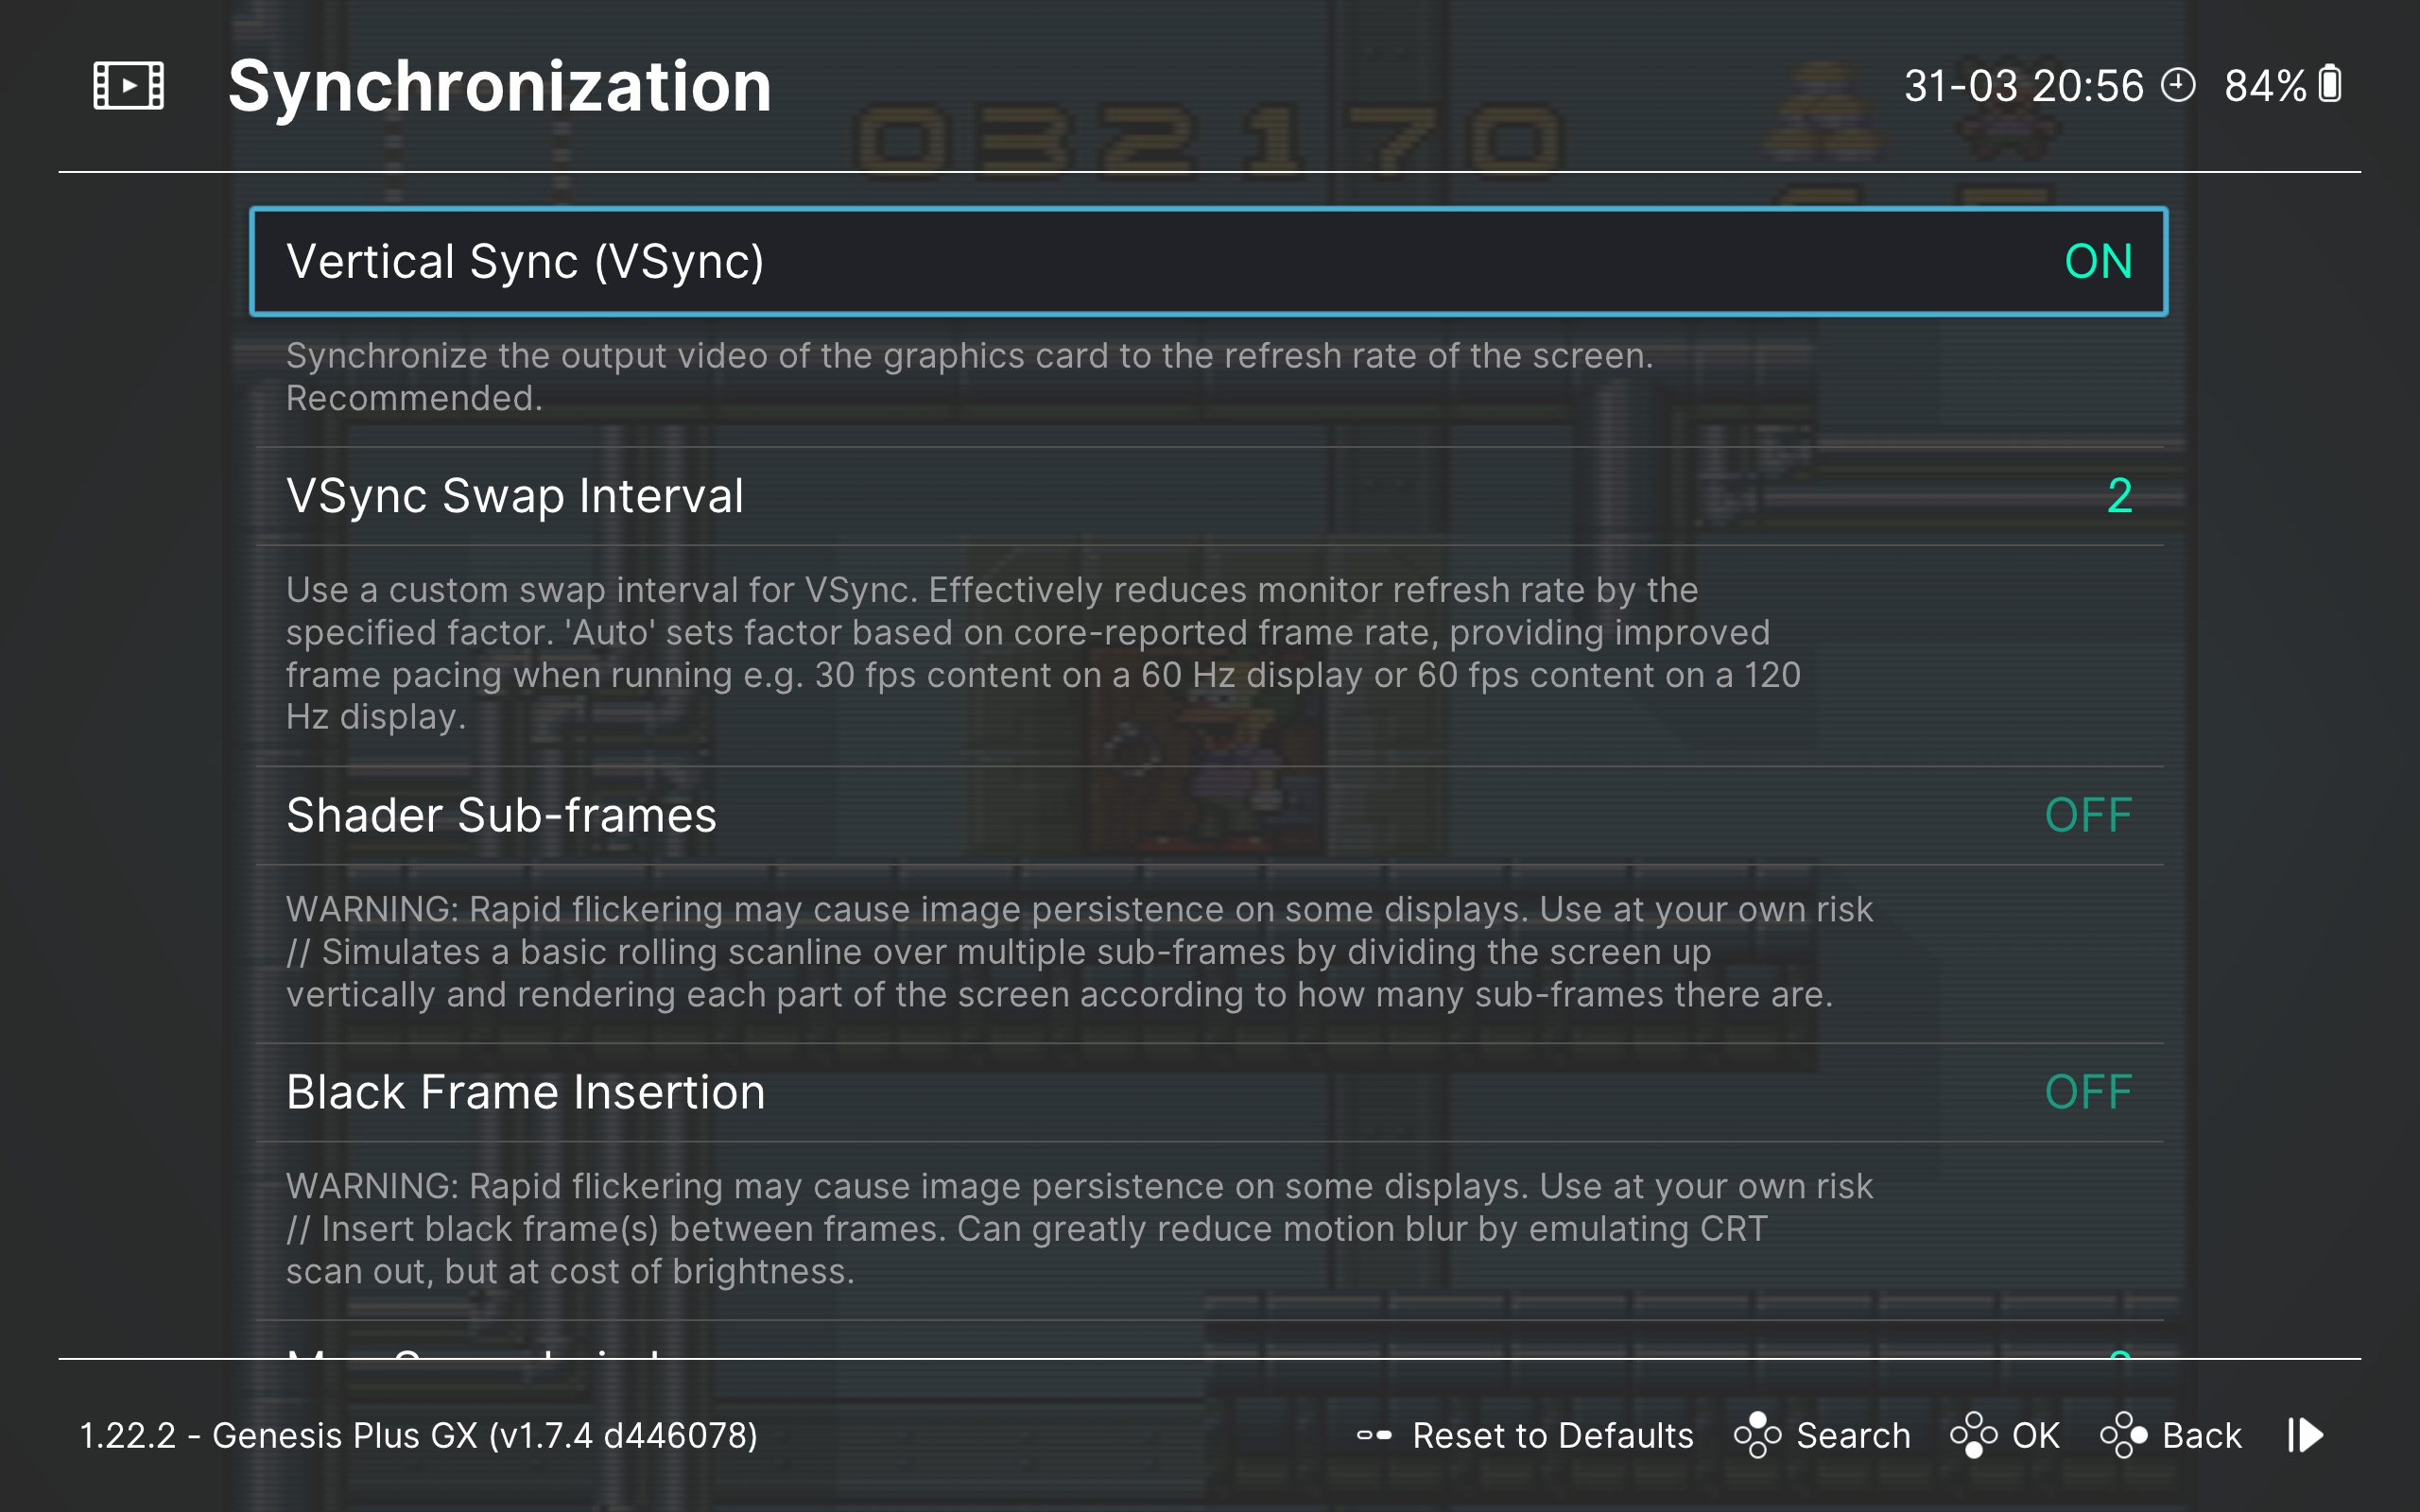
Task: Click the Synchronization page title
Action: [x=499, y=86]
